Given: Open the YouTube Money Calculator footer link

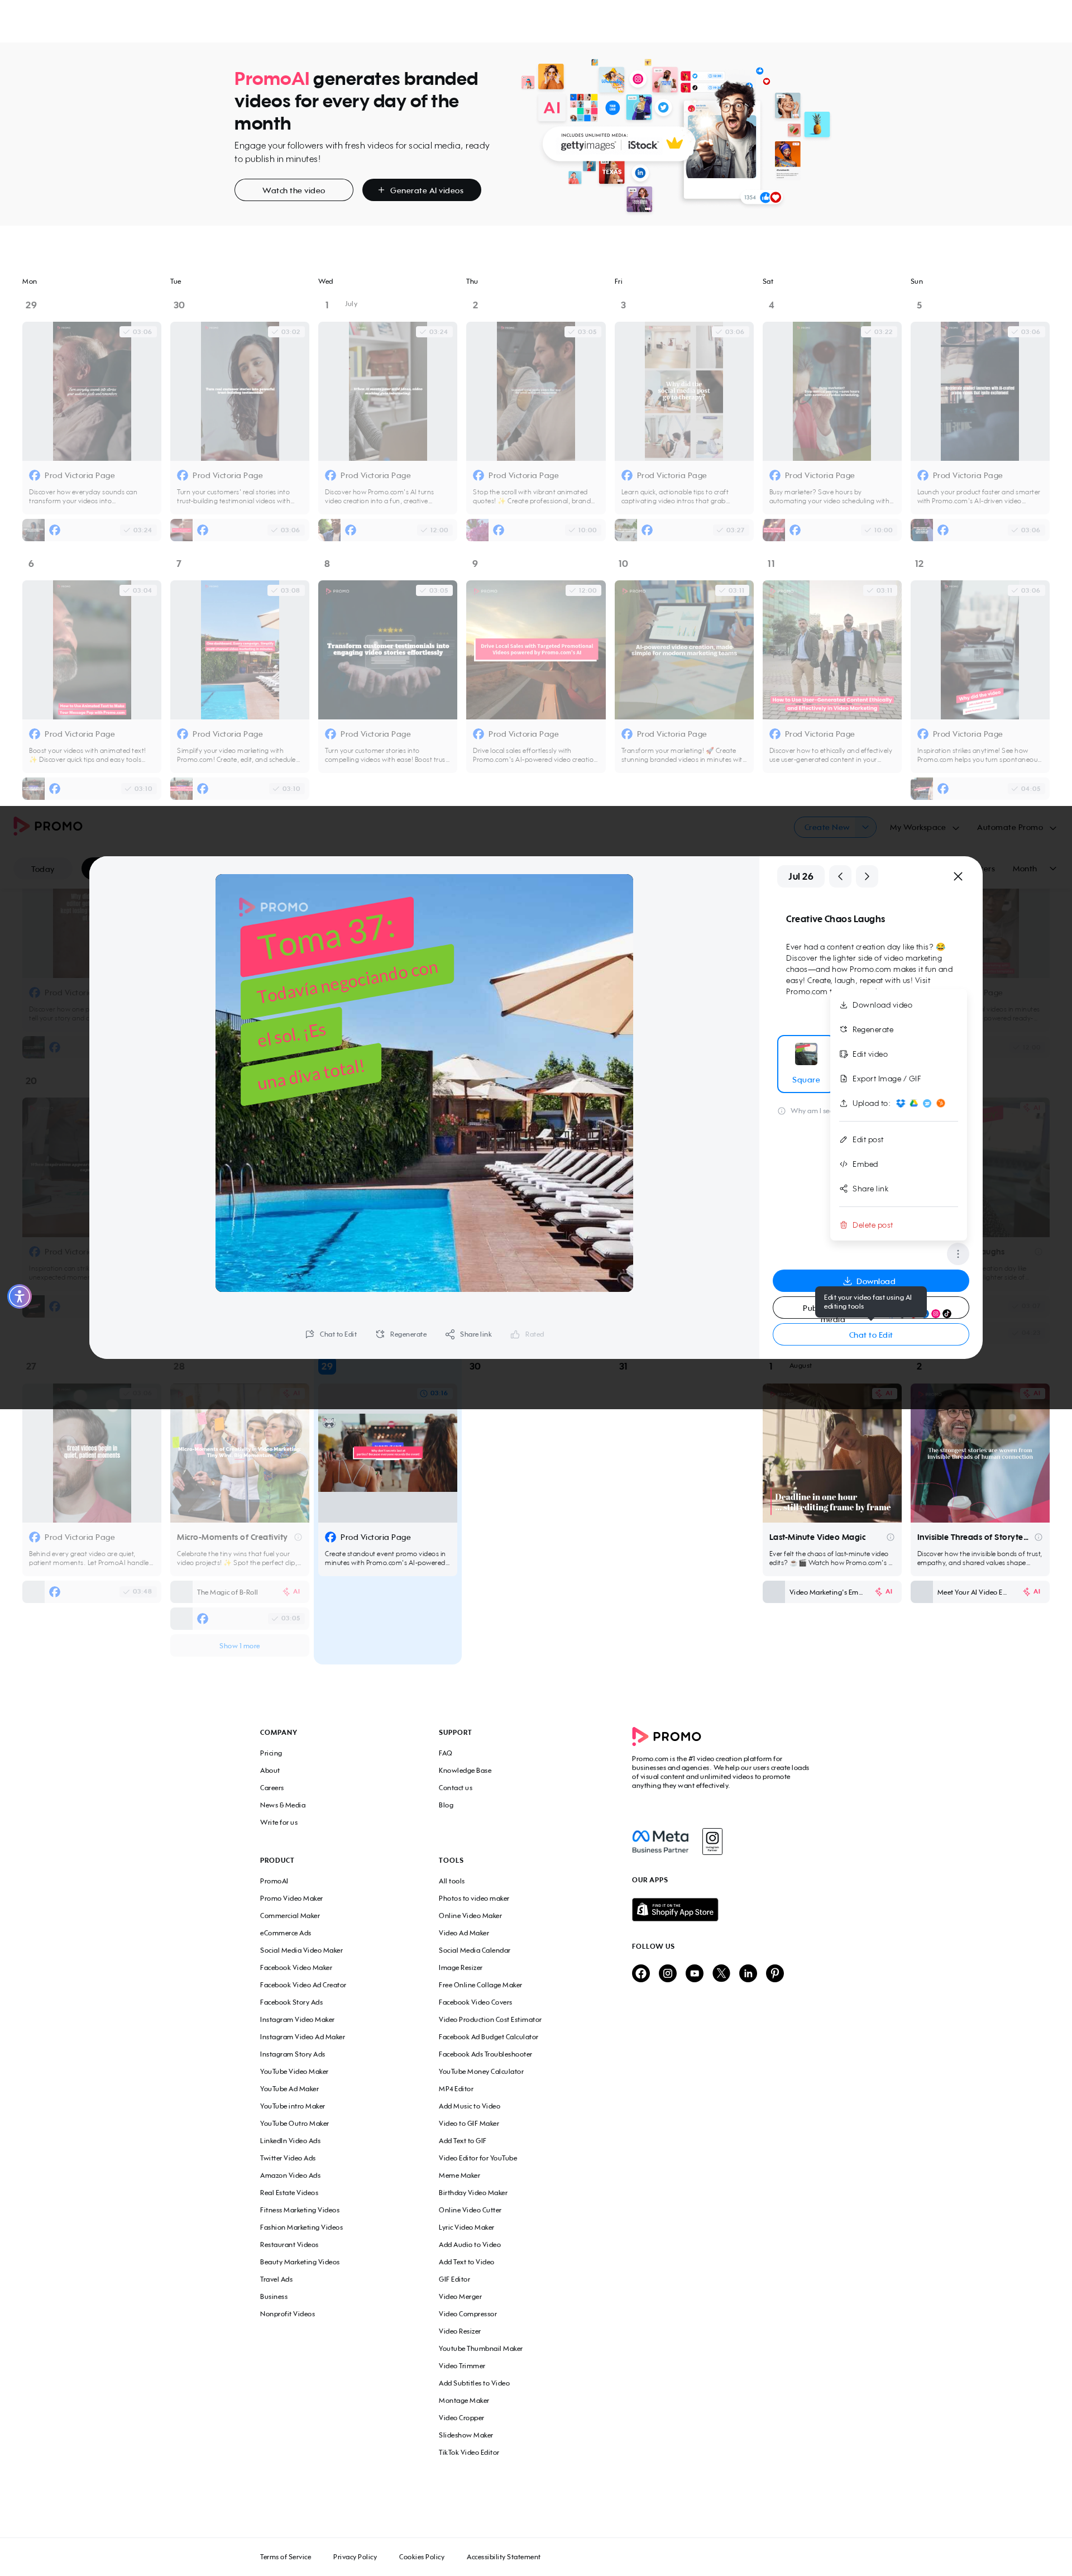Looking at the screenshot, I should tap(481, 2071).
